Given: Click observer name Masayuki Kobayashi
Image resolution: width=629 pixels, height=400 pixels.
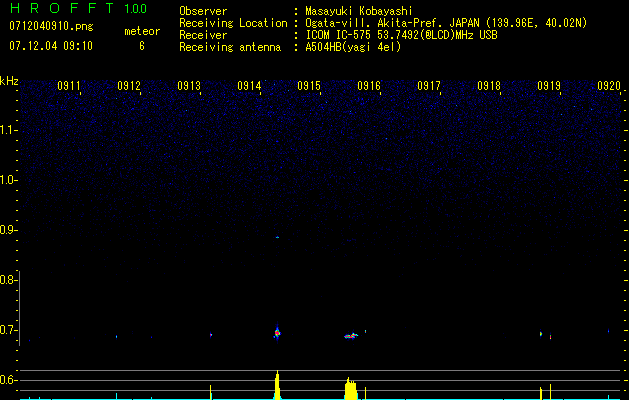Looking at the screenshot, I should (359, 11).
